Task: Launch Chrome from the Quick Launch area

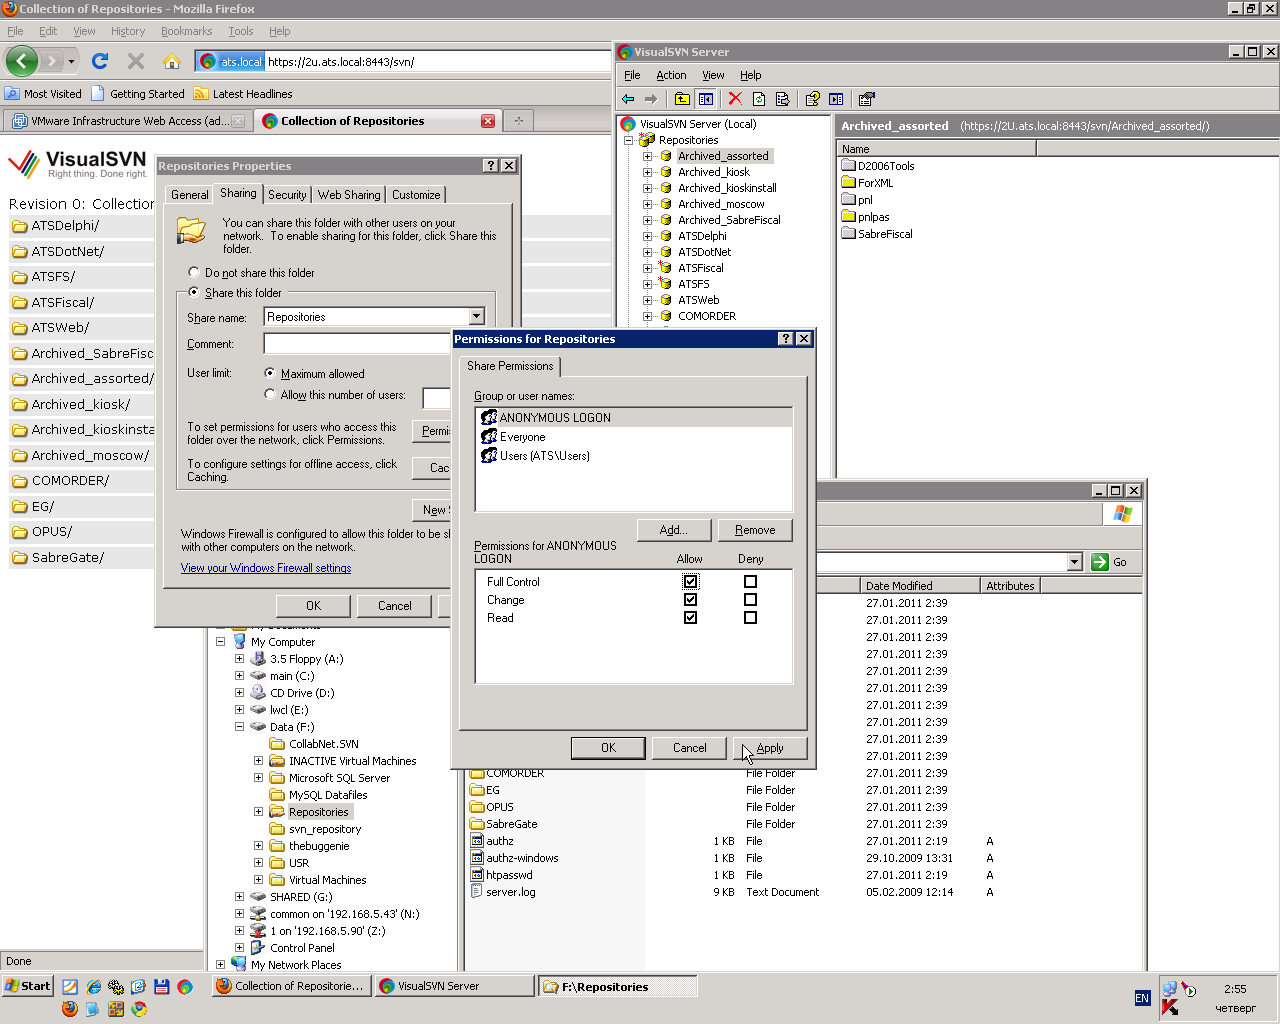Action: [x=139, y=1009]
